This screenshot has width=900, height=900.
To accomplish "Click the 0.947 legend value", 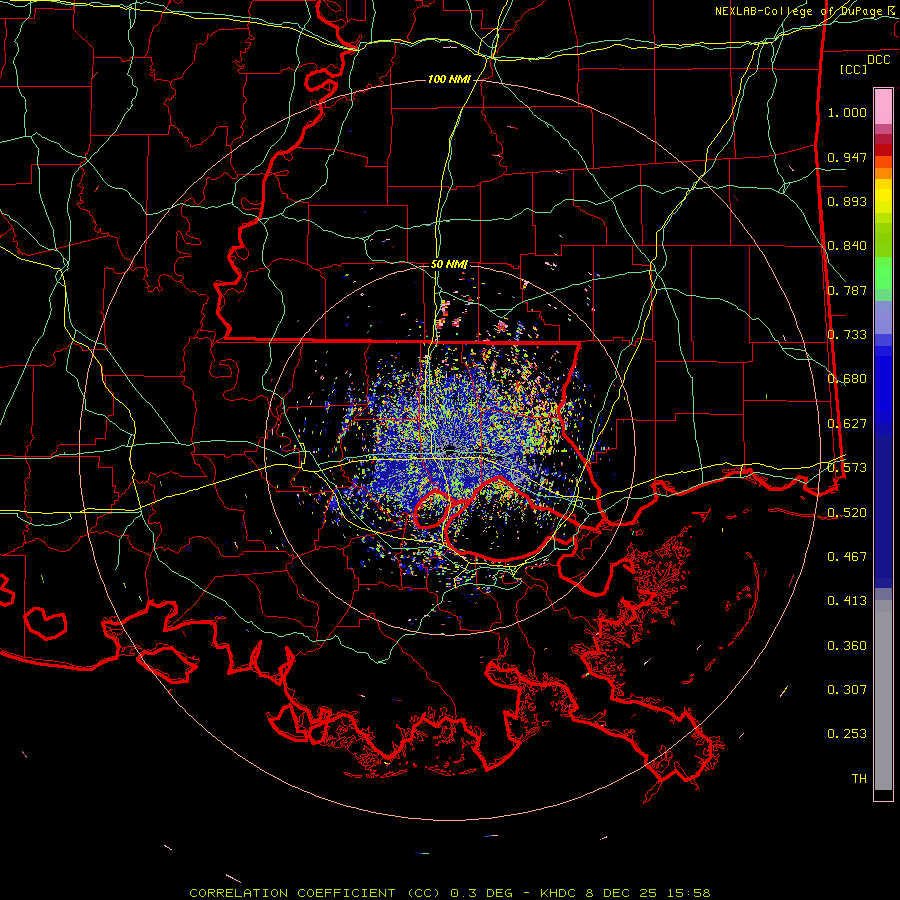I will tap(847, 157).
